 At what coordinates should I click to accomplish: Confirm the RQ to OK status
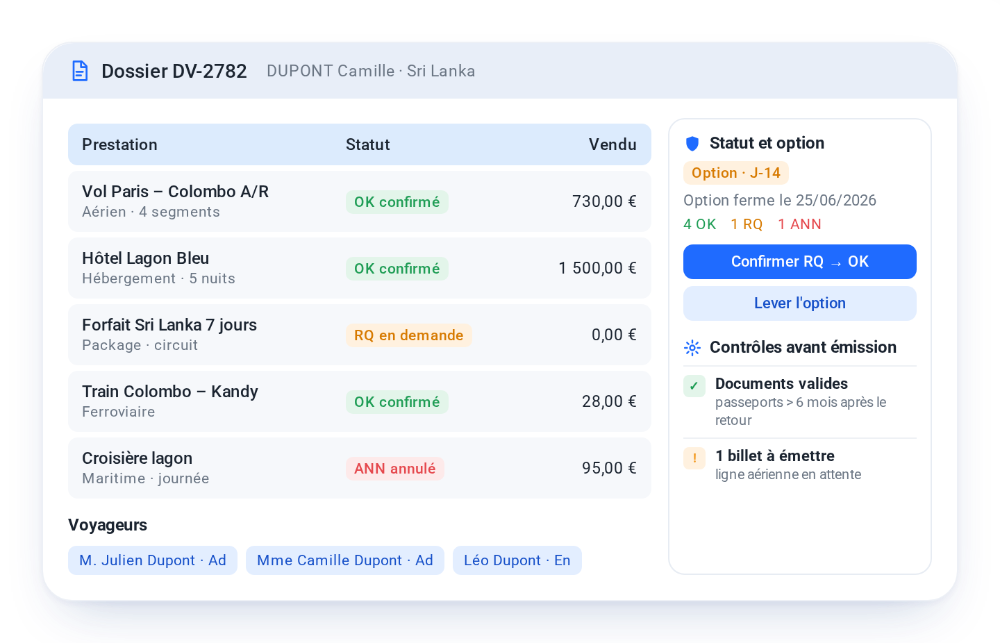click(800, 262)
